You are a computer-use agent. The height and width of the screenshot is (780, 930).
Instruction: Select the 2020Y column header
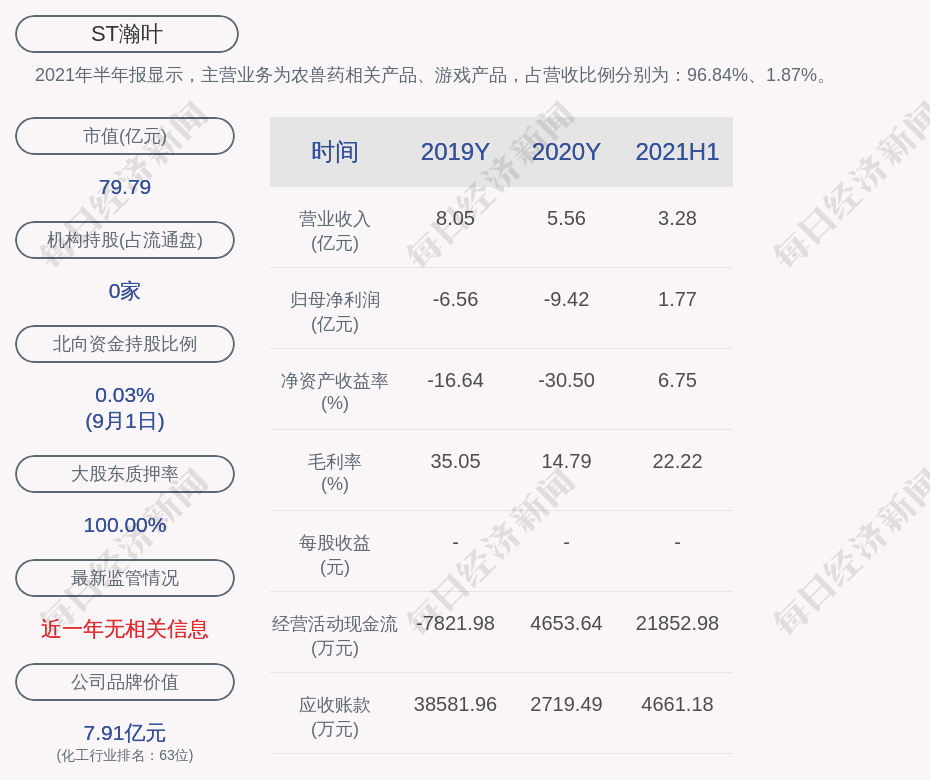tap(566, 152)
